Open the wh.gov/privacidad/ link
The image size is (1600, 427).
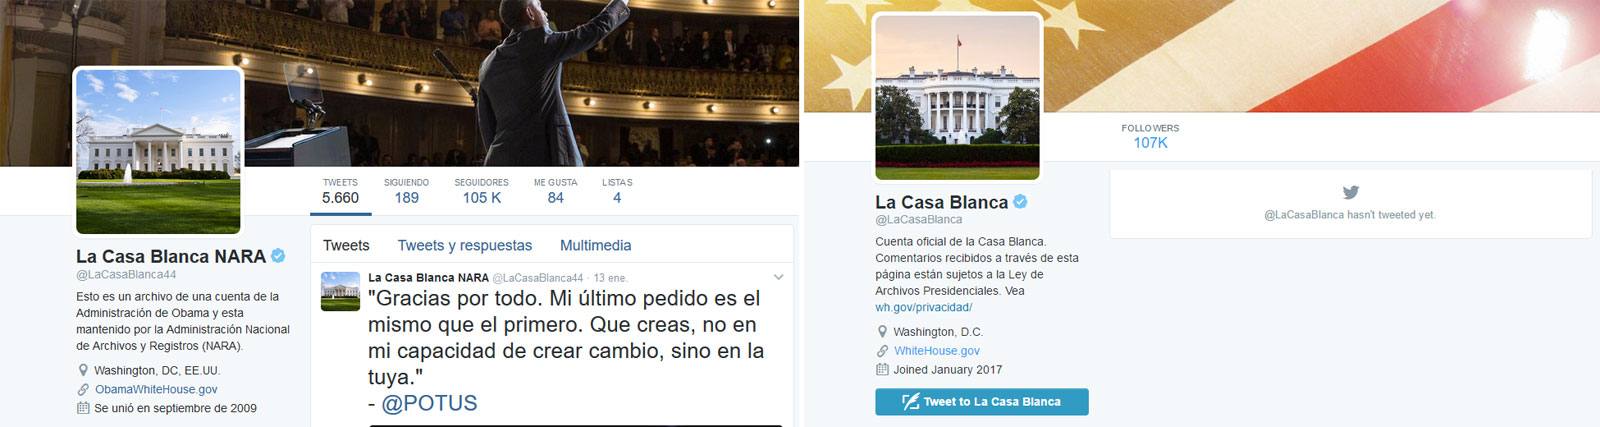tap(923, 308)
